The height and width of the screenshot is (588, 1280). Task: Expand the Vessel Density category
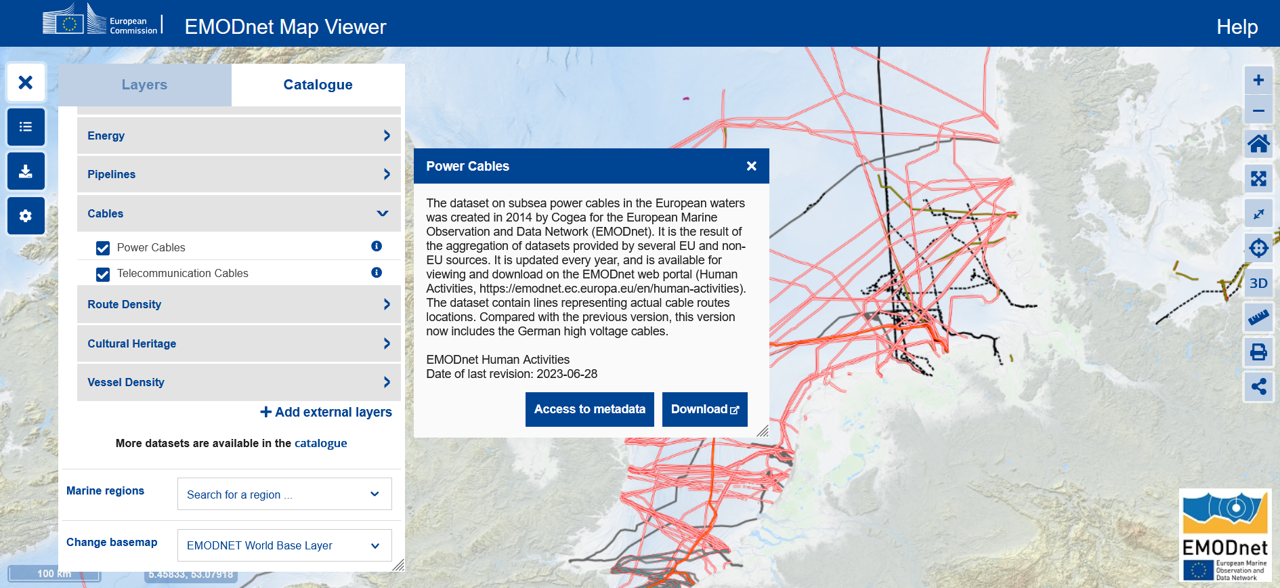point(239,382)
